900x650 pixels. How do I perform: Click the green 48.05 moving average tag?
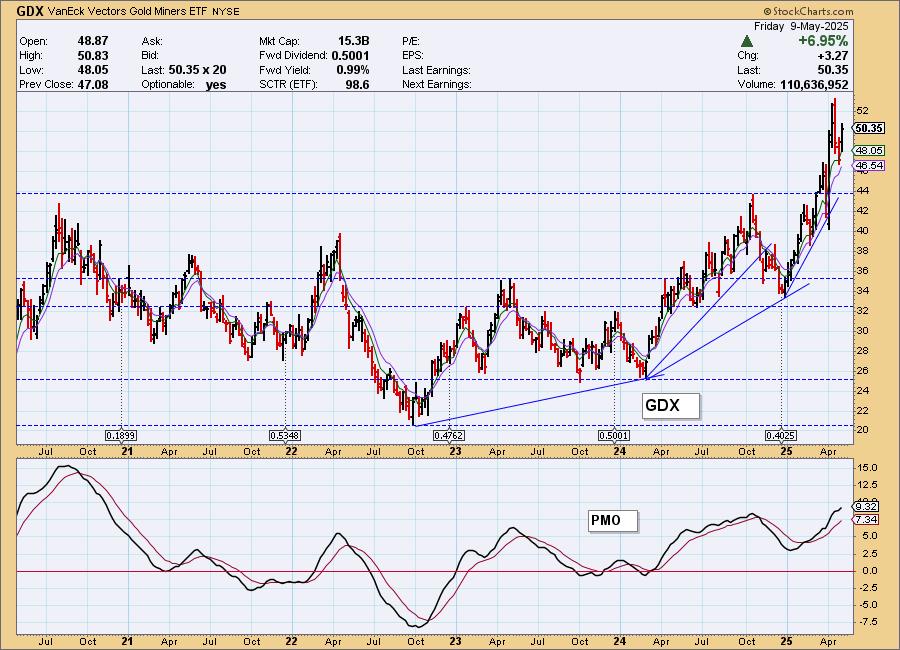click(869, 150)
